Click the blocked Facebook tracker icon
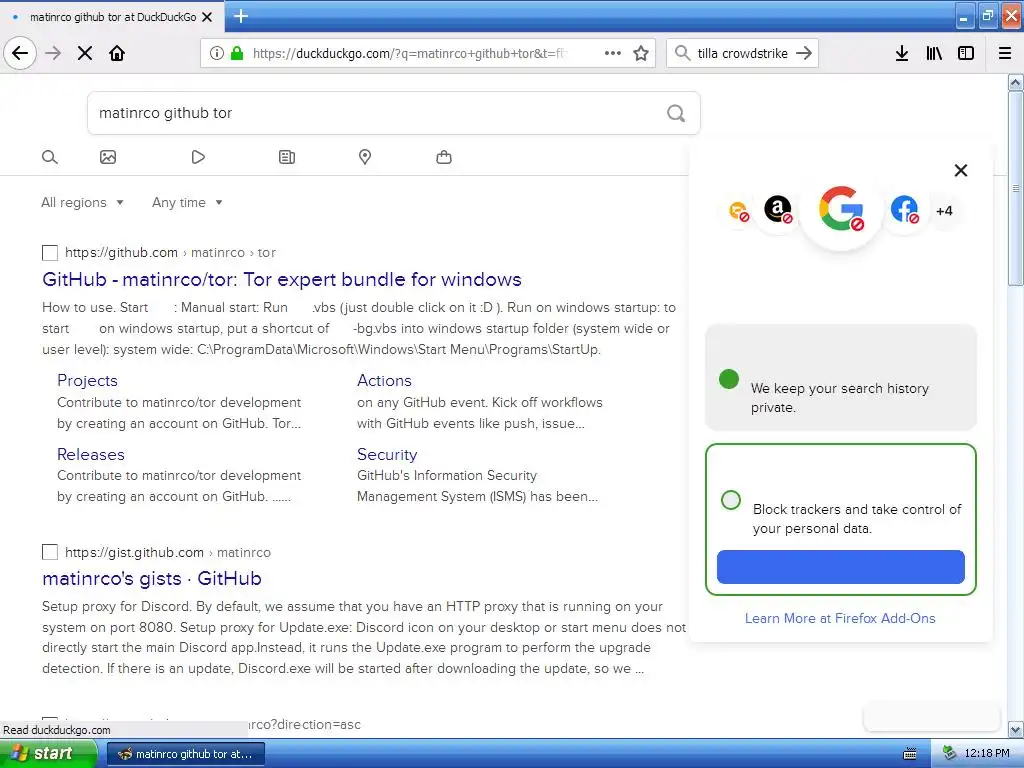The image size is (1024, 768). click(x=904, y=210)
